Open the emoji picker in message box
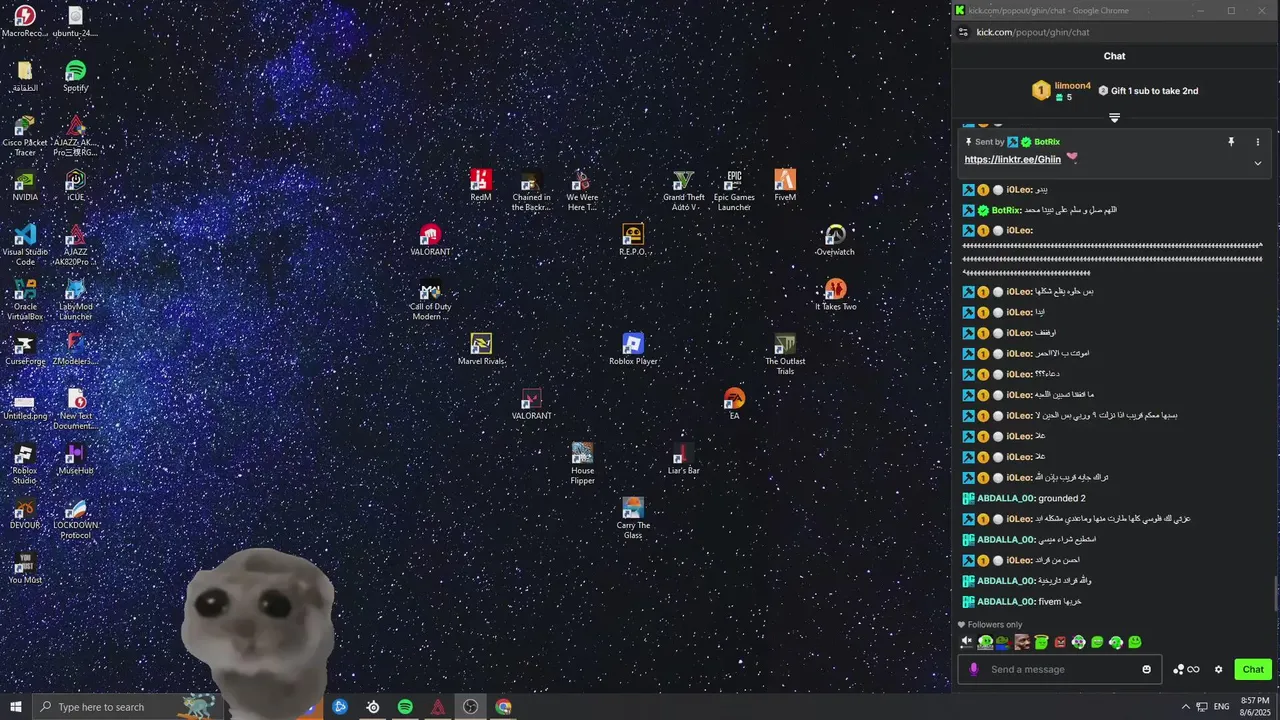 point(1147,669)
